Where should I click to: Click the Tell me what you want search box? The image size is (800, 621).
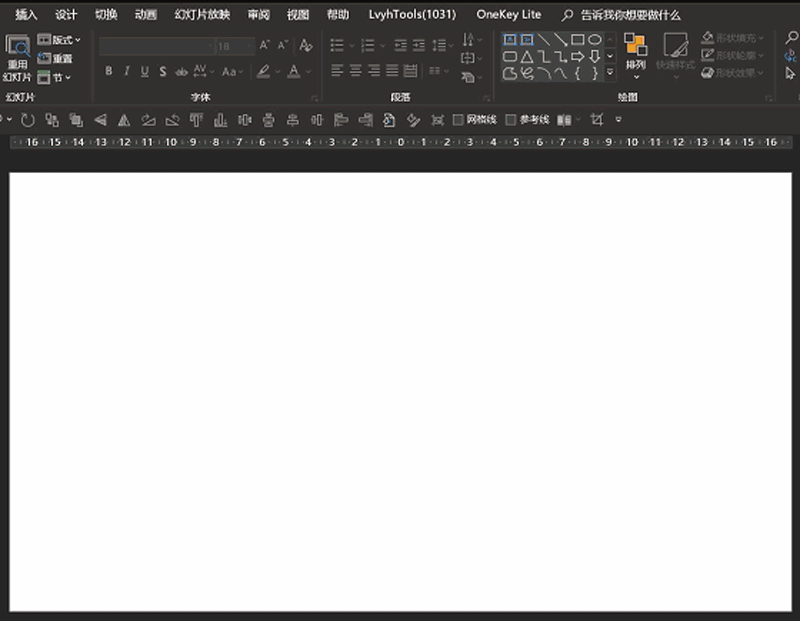click(621, 15)
